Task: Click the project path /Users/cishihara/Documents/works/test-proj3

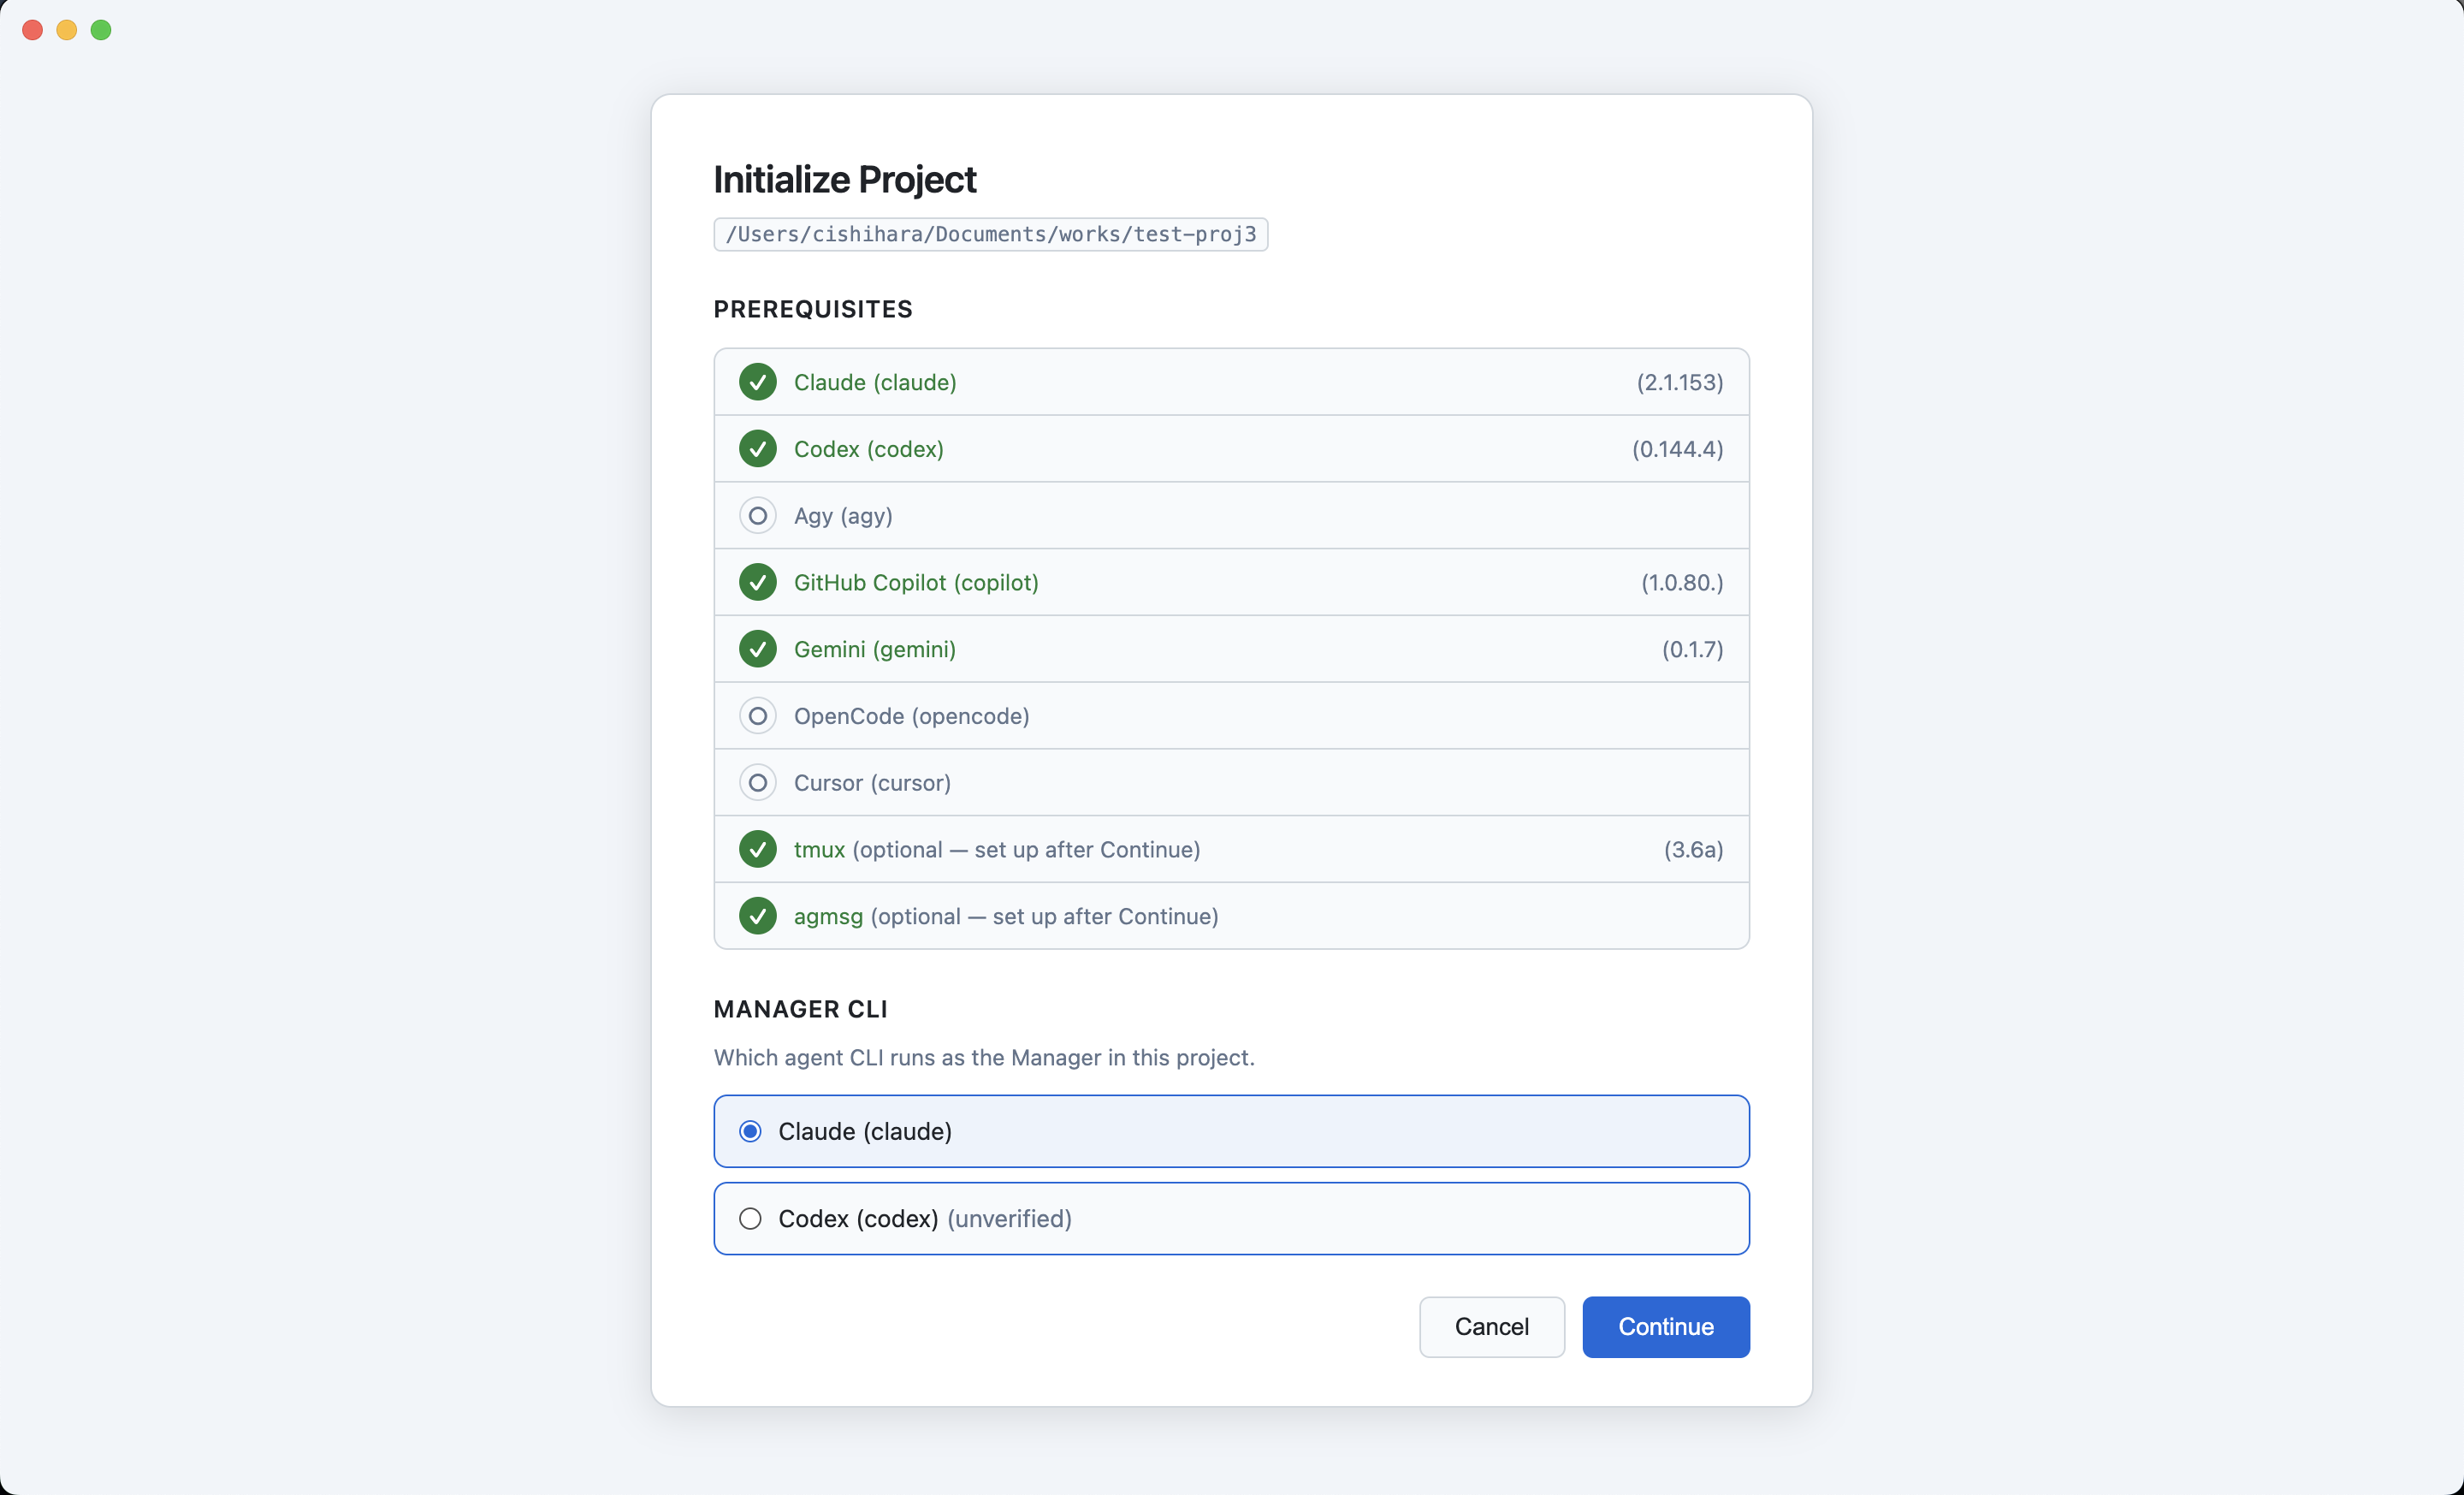Action: [991, 234]
